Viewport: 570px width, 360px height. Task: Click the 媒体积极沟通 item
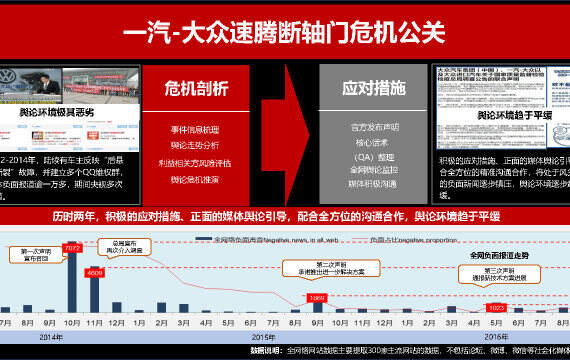(x=372, y=184)
